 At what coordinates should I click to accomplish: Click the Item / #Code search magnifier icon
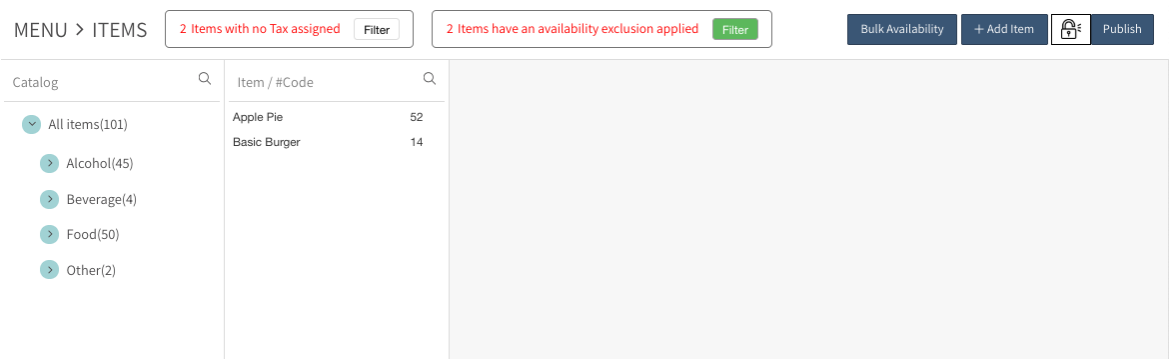tap(429, 78)
